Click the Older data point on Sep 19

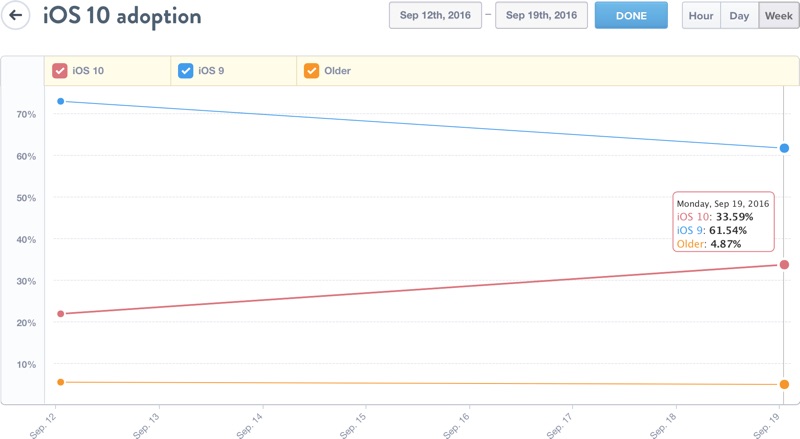(x=785, y=385)
